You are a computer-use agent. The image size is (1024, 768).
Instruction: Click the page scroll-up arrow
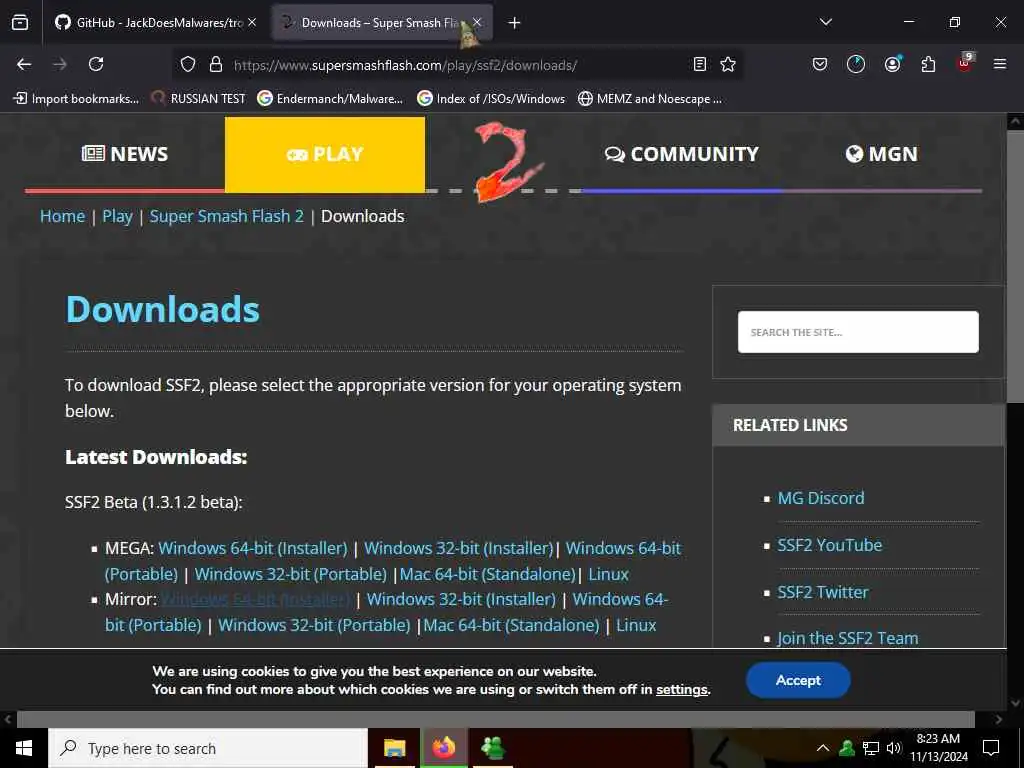pyautogui.click(x=1015, y=121)
